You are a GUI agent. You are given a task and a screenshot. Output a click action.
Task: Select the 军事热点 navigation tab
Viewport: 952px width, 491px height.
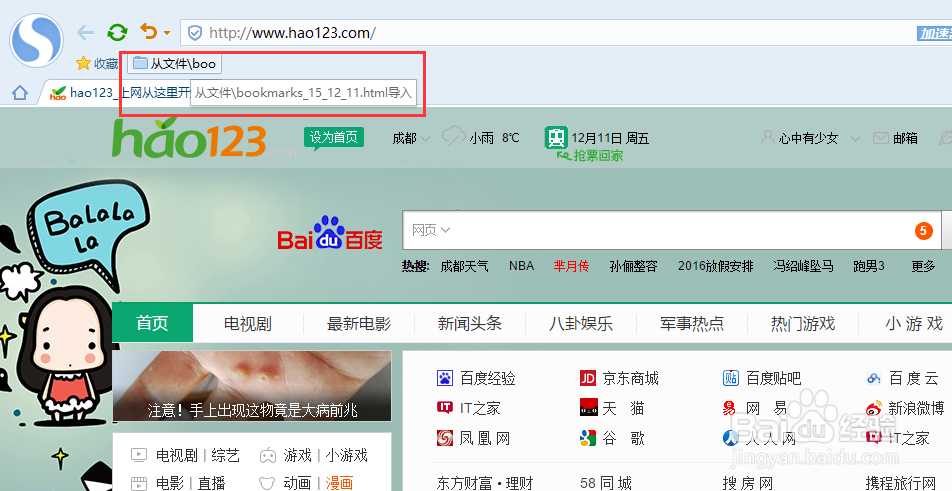[692, 323]
